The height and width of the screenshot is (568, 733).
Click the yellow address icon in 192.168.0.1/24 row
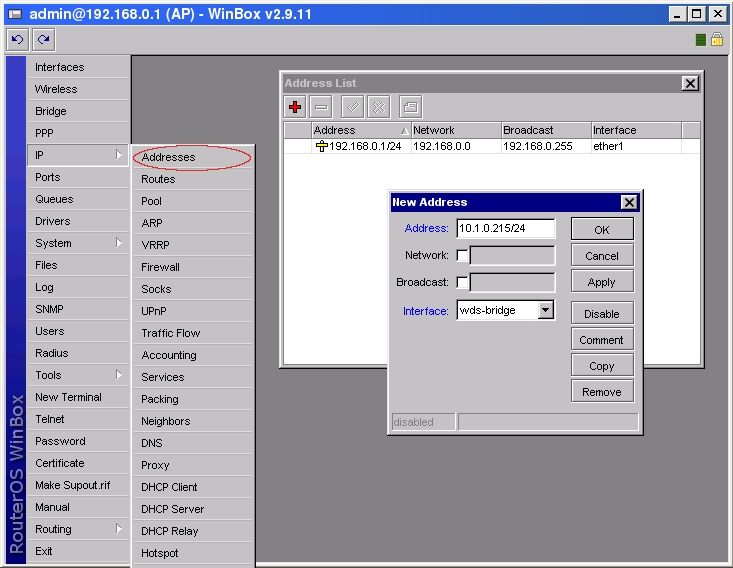[322, 146]
